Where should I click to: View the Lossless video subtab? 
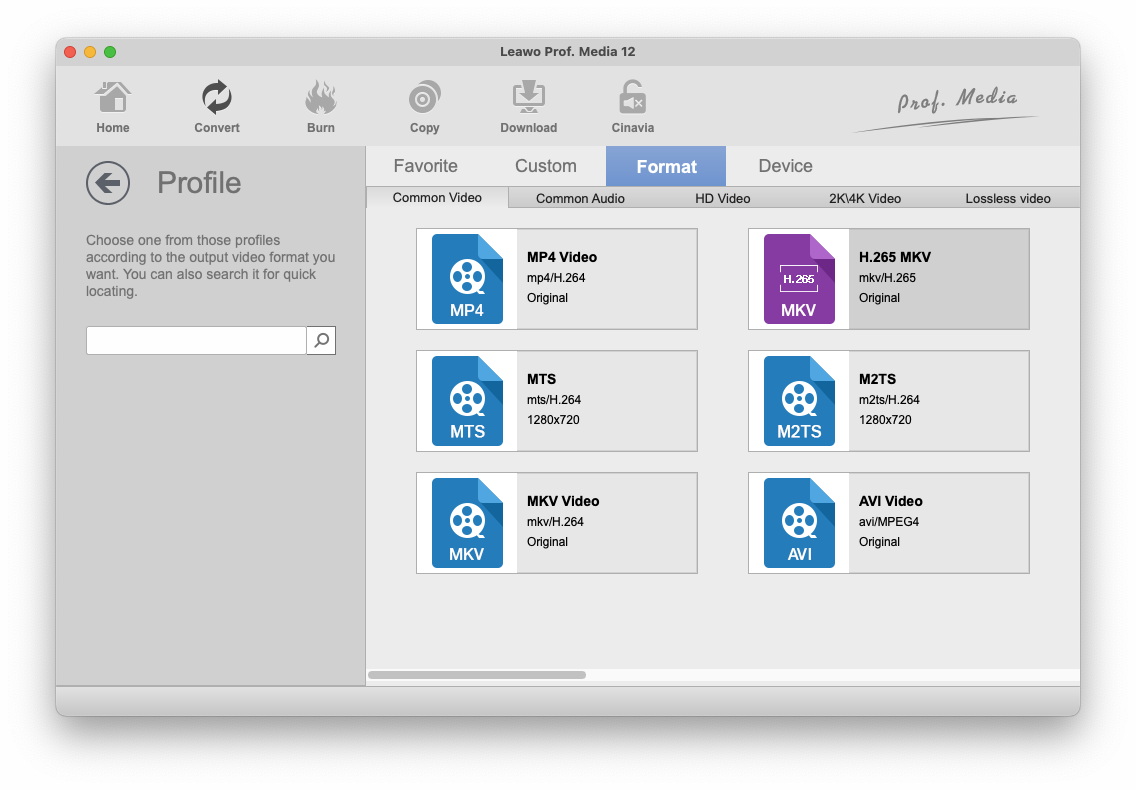point(1007,198)
